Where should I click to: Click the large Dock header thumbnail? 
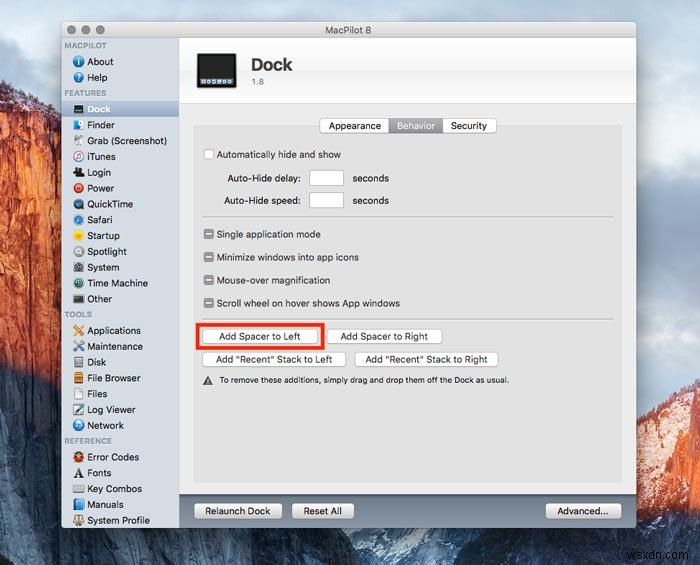point(217,71)
